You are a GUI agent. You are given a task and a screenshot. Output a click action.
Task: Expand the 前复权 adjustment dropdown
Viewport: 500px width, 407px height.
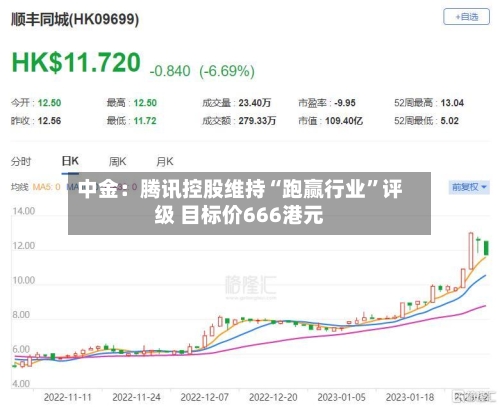(x=469, y=187)
